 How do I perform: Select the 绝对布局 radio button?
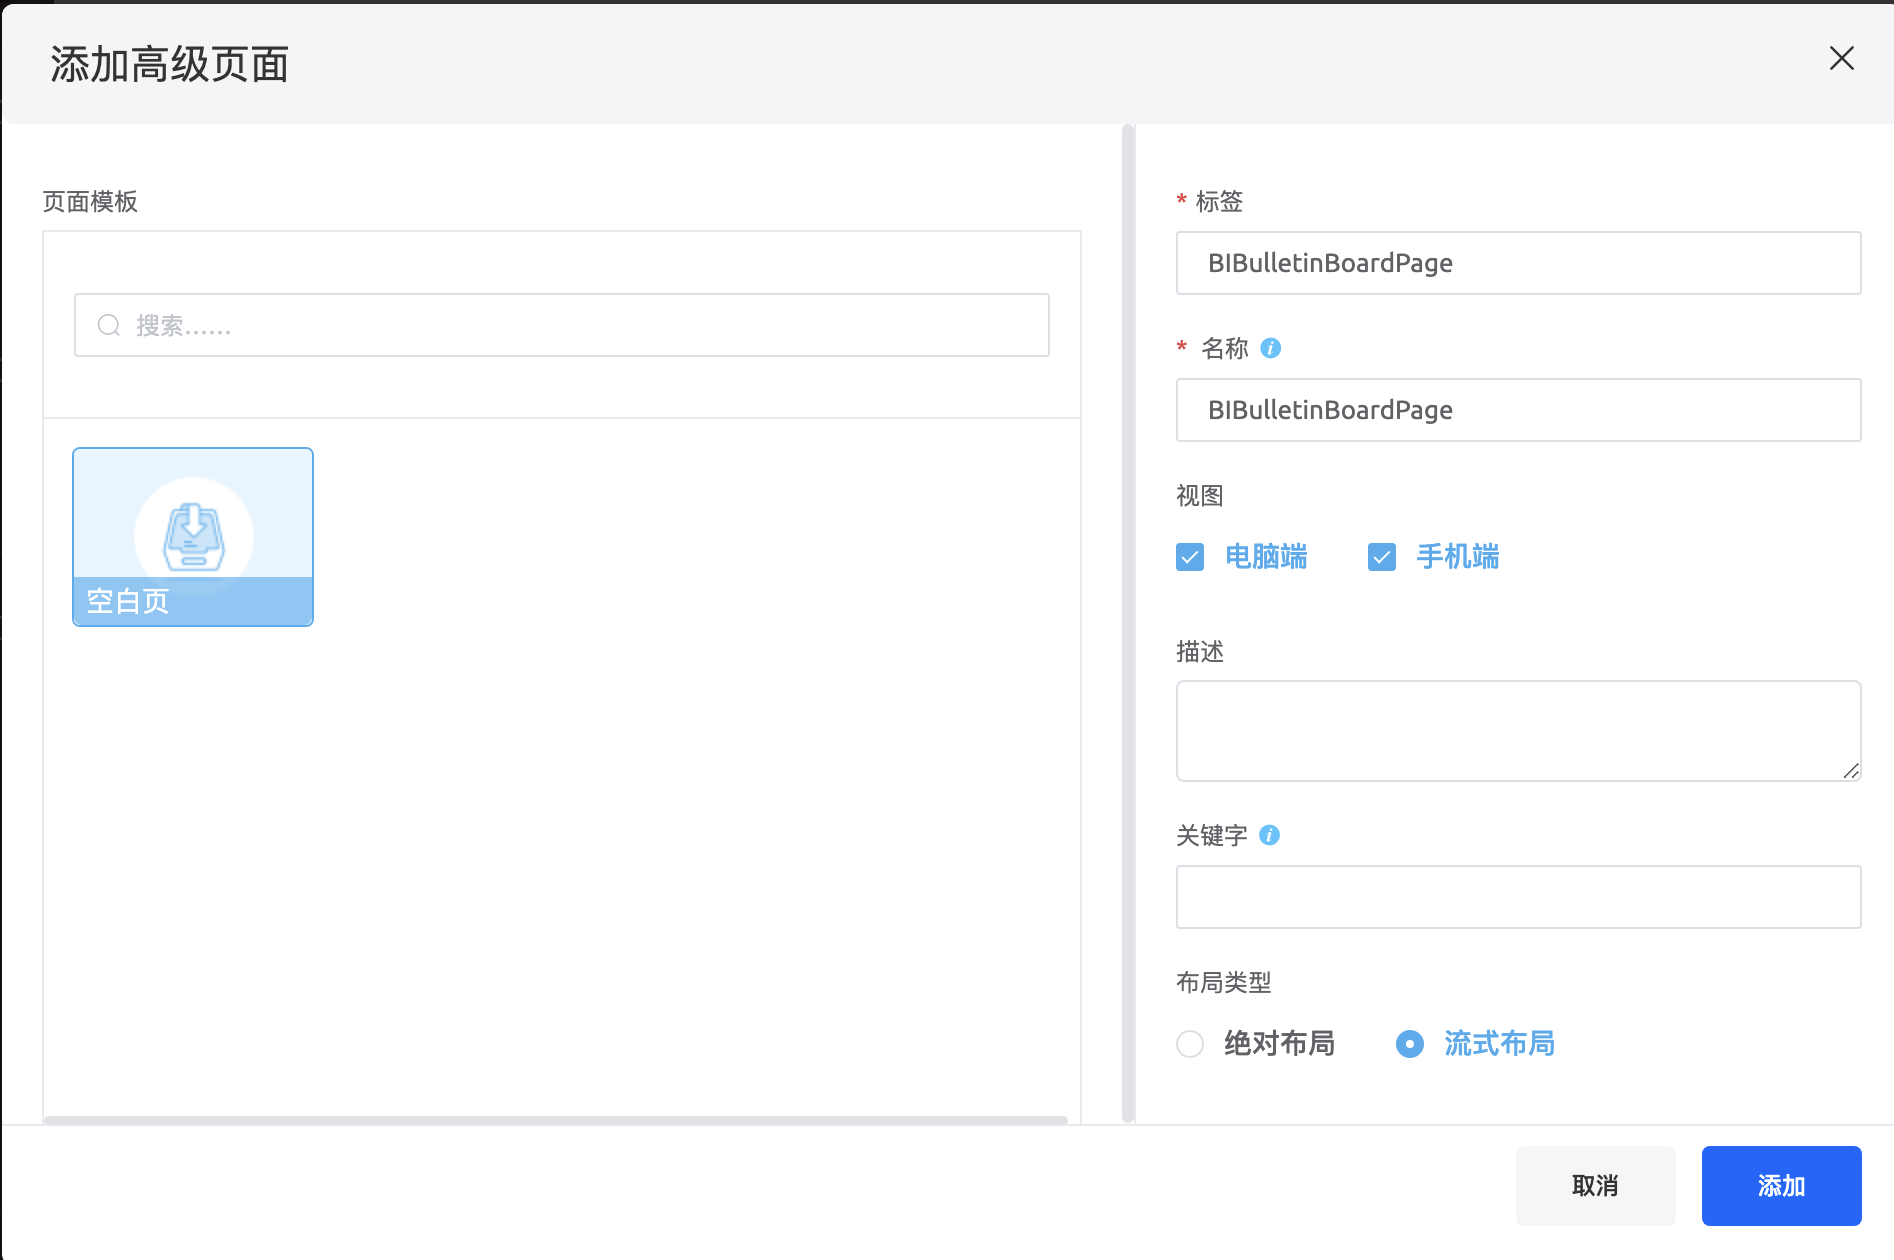click(1190, 1044)
